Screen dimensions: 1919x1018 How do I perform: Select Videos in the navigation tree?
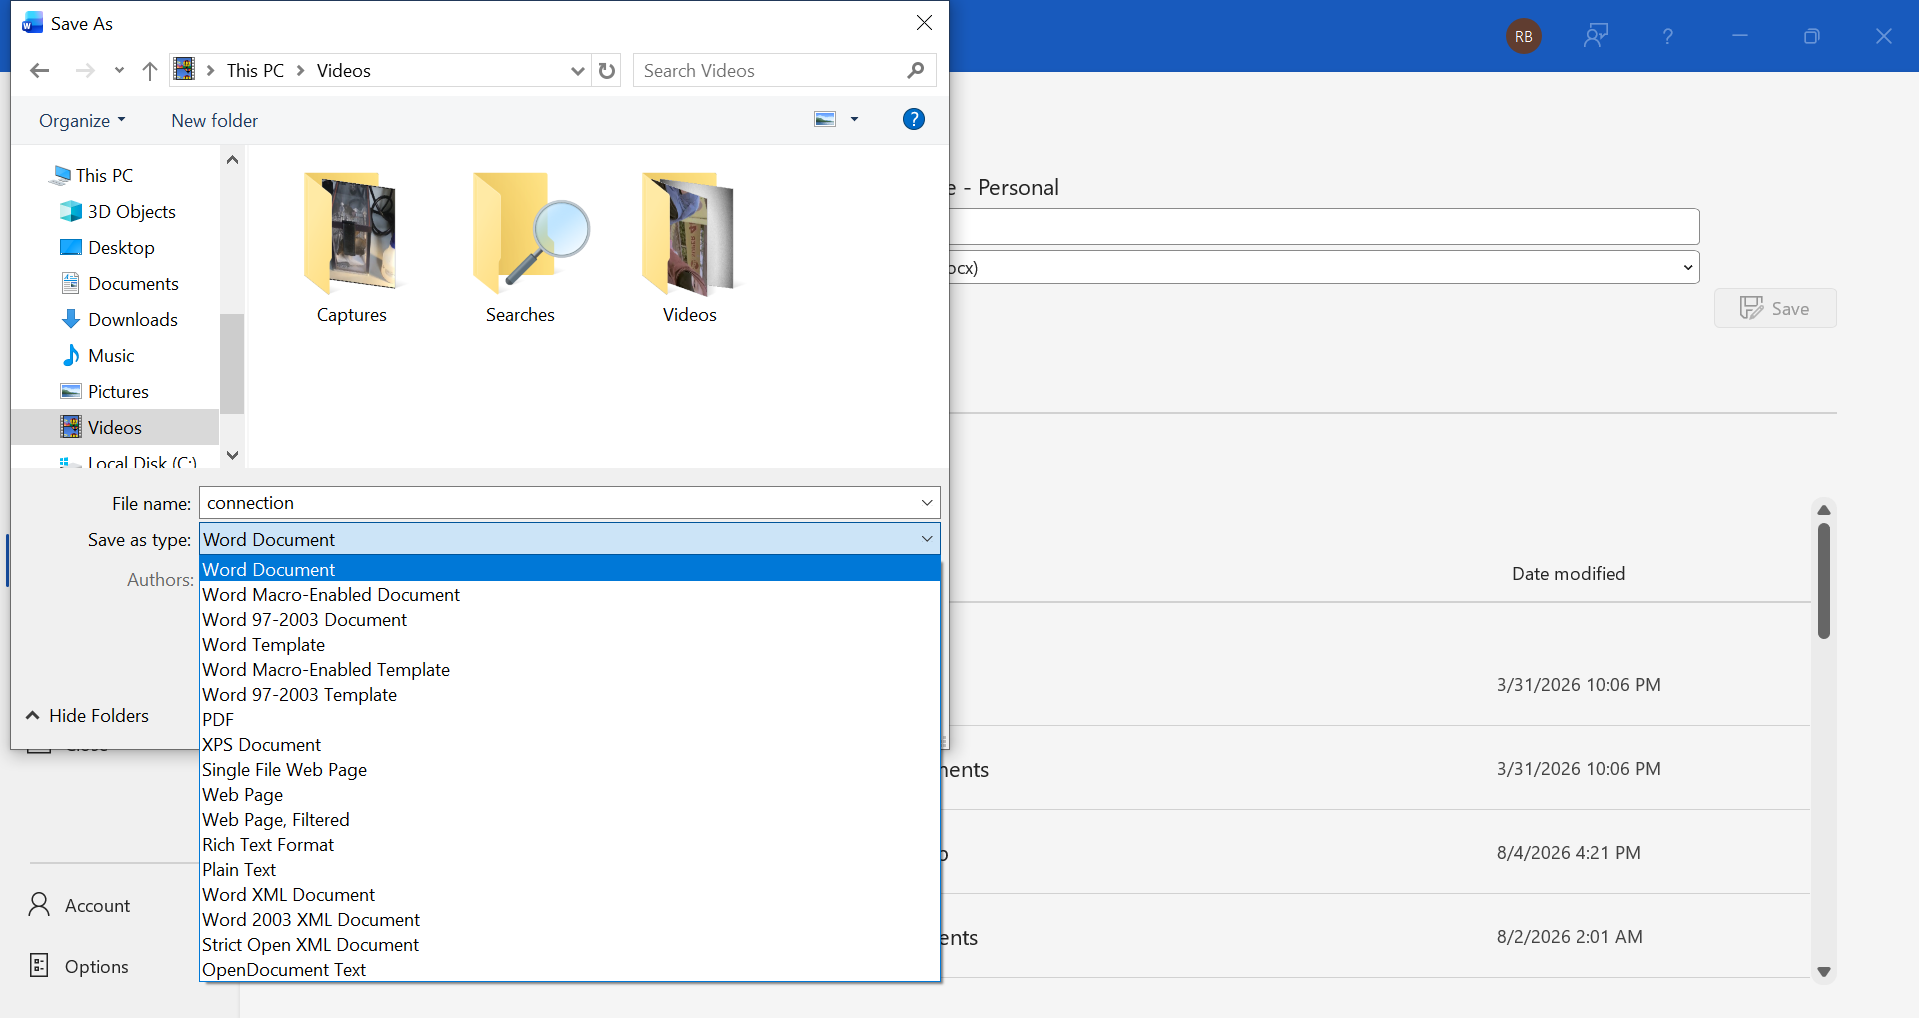(115, 427)
